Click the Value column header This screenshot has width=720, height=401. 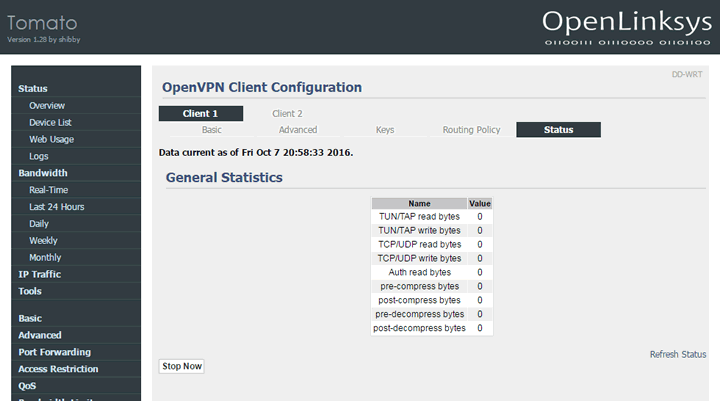coord(480,203)
